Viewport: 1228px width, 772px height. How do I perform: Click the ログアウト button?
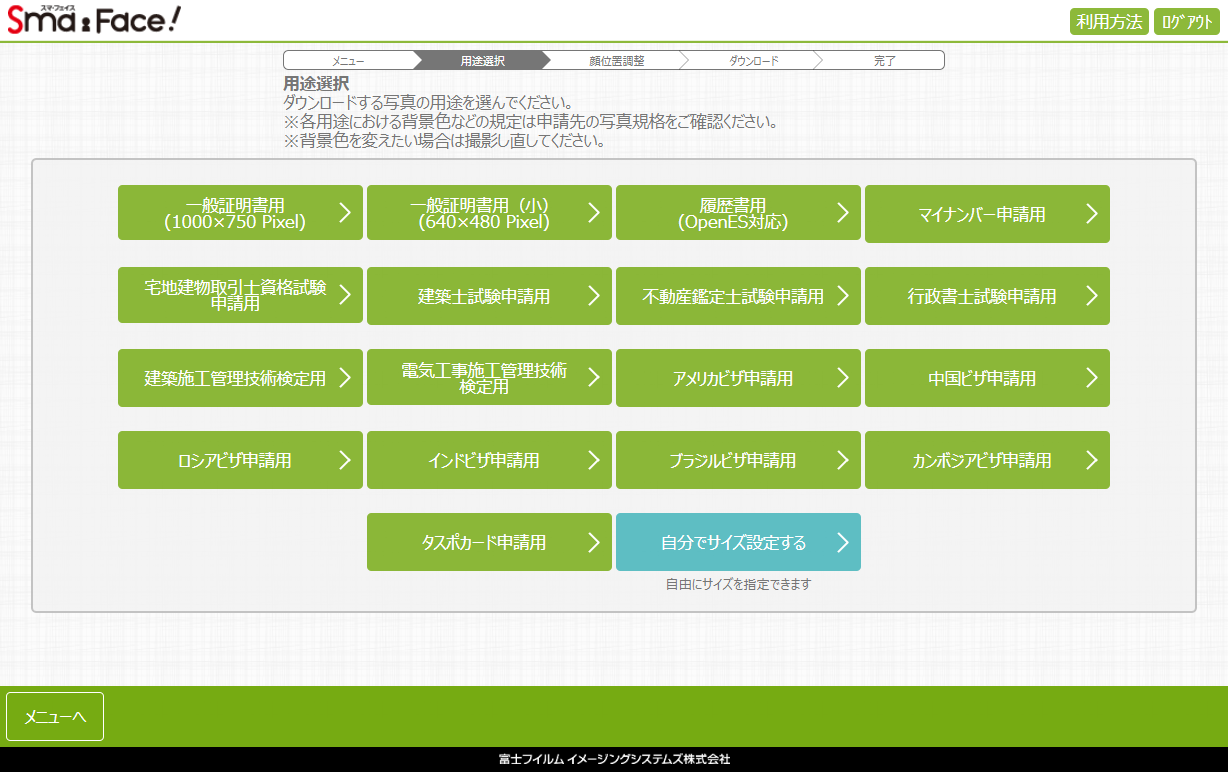[x=1186, y=22]
